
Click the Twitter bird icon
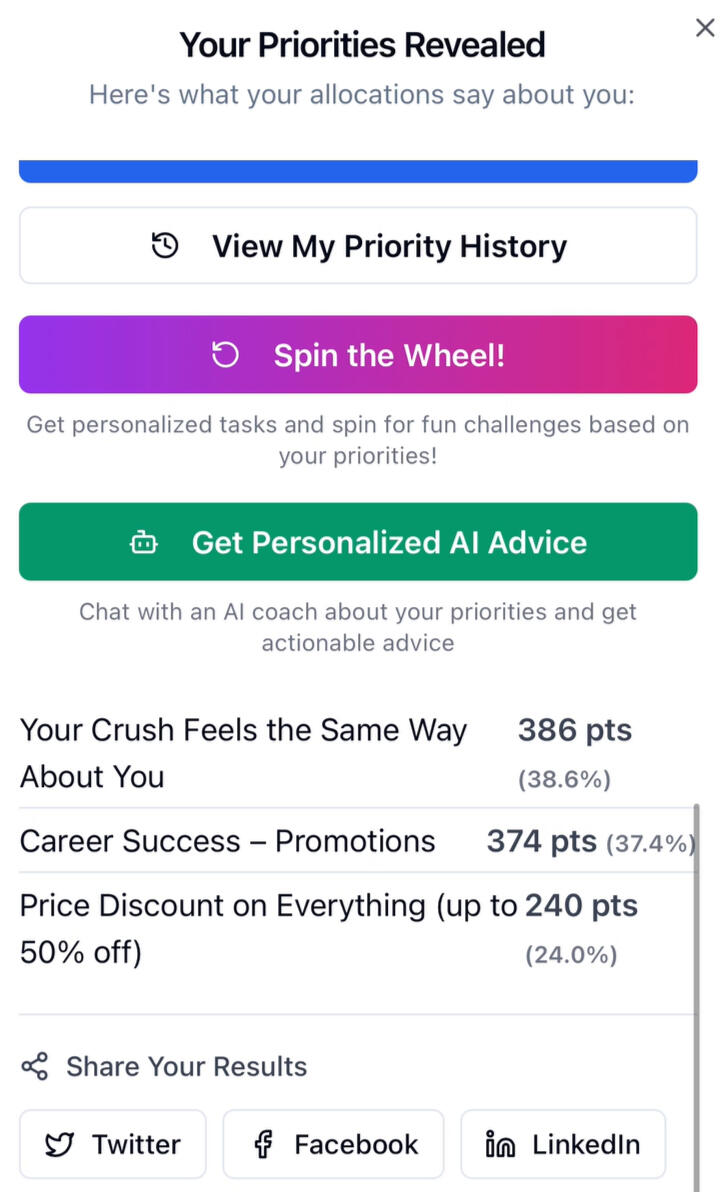(60, 1145)
